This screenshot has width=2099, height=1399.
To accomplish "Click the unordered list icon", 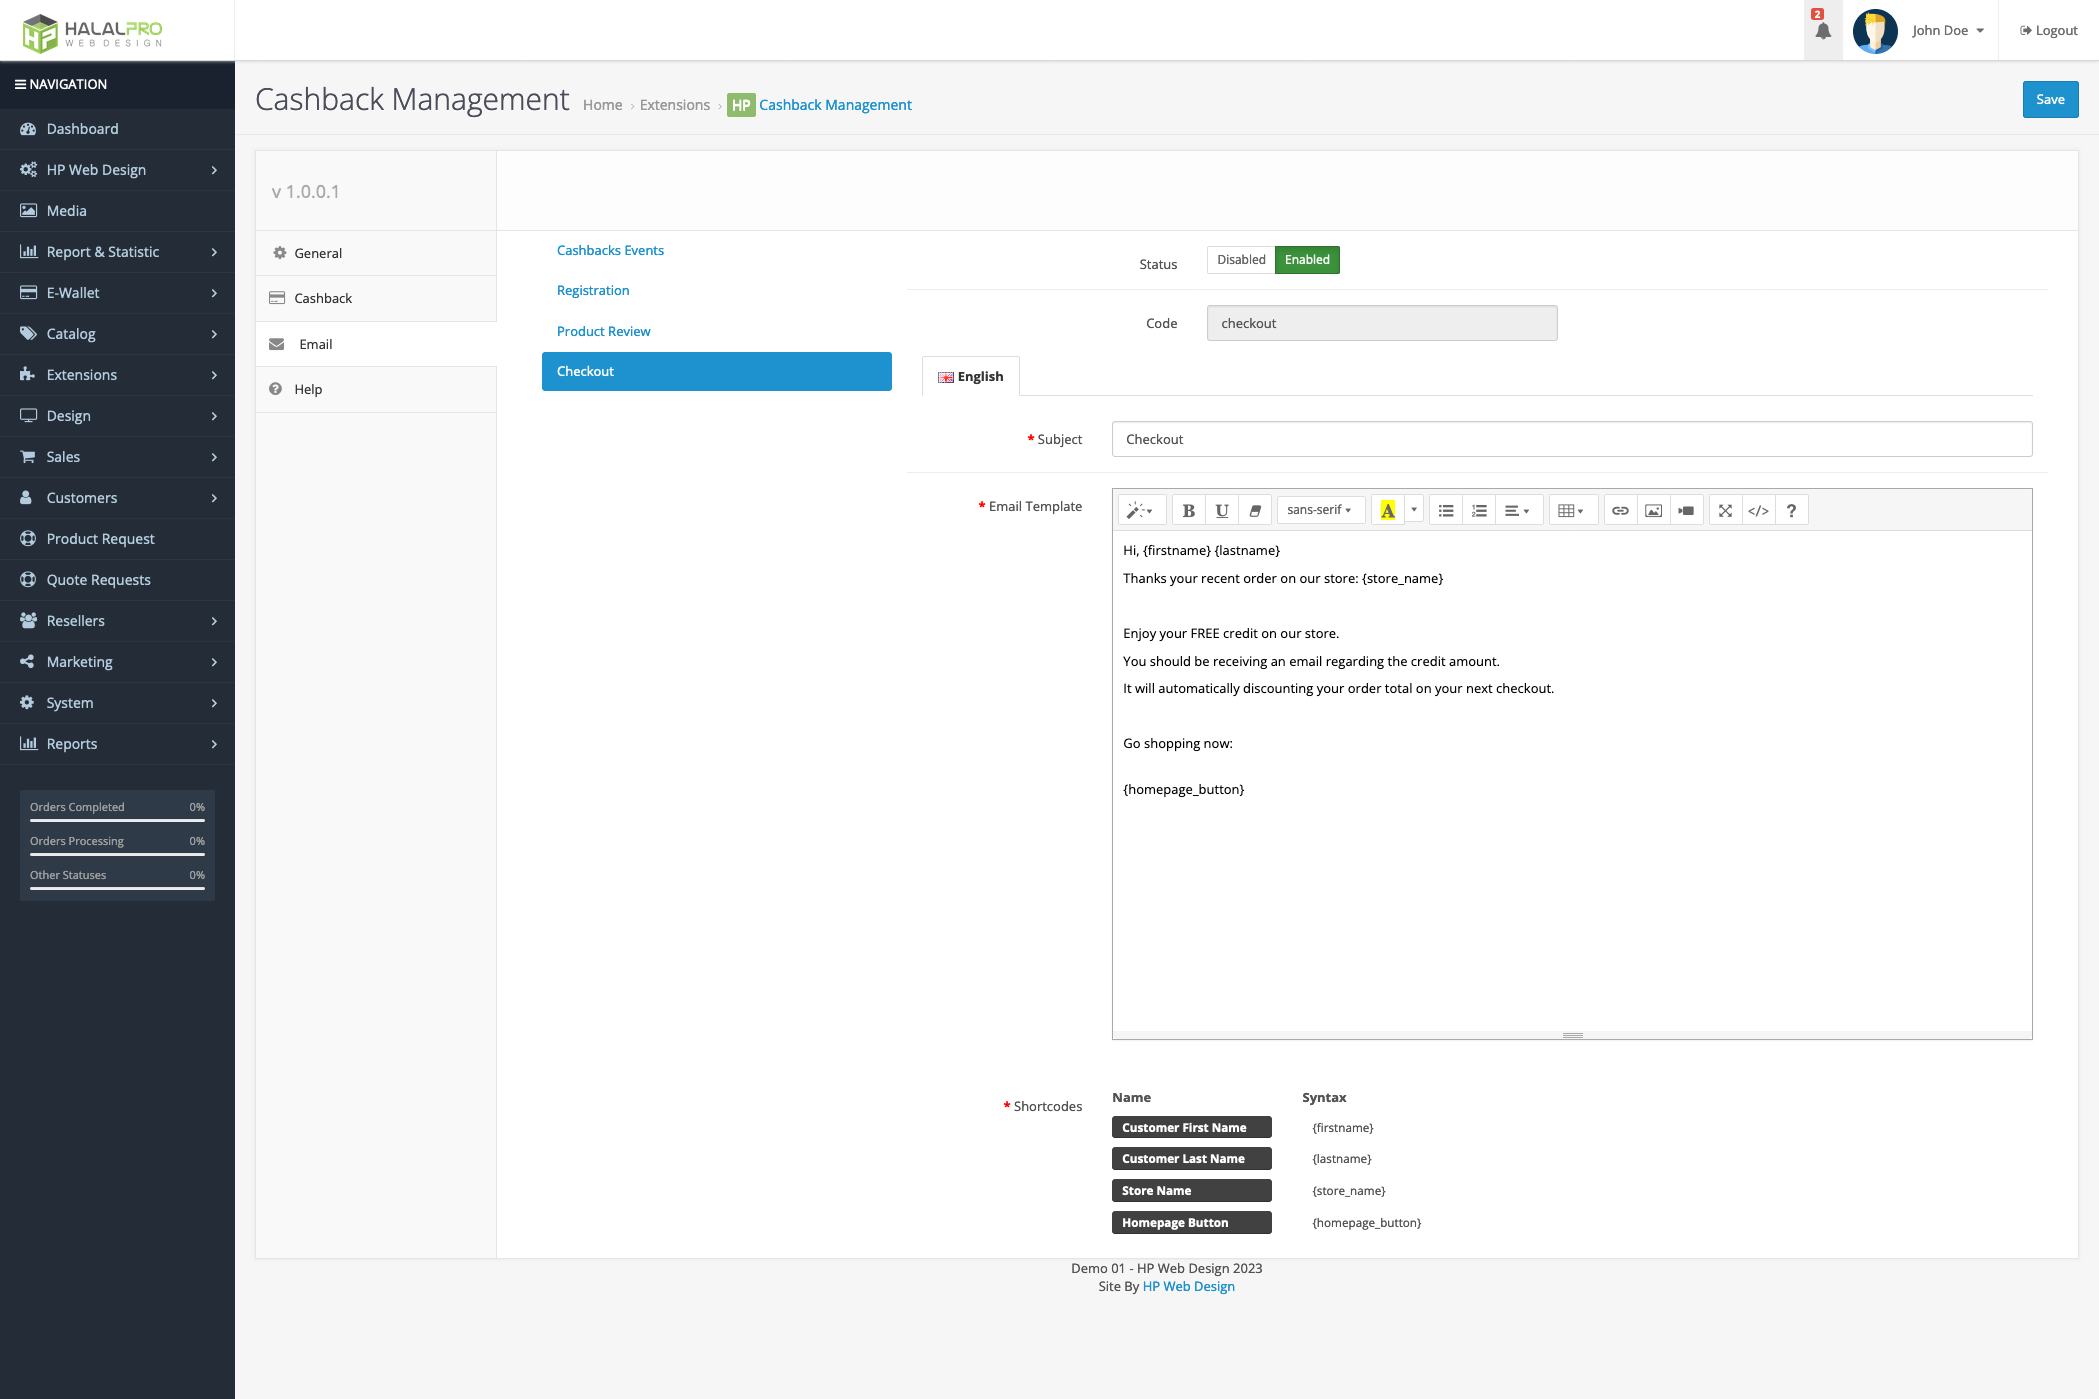I will click(x=1446, y=510).
